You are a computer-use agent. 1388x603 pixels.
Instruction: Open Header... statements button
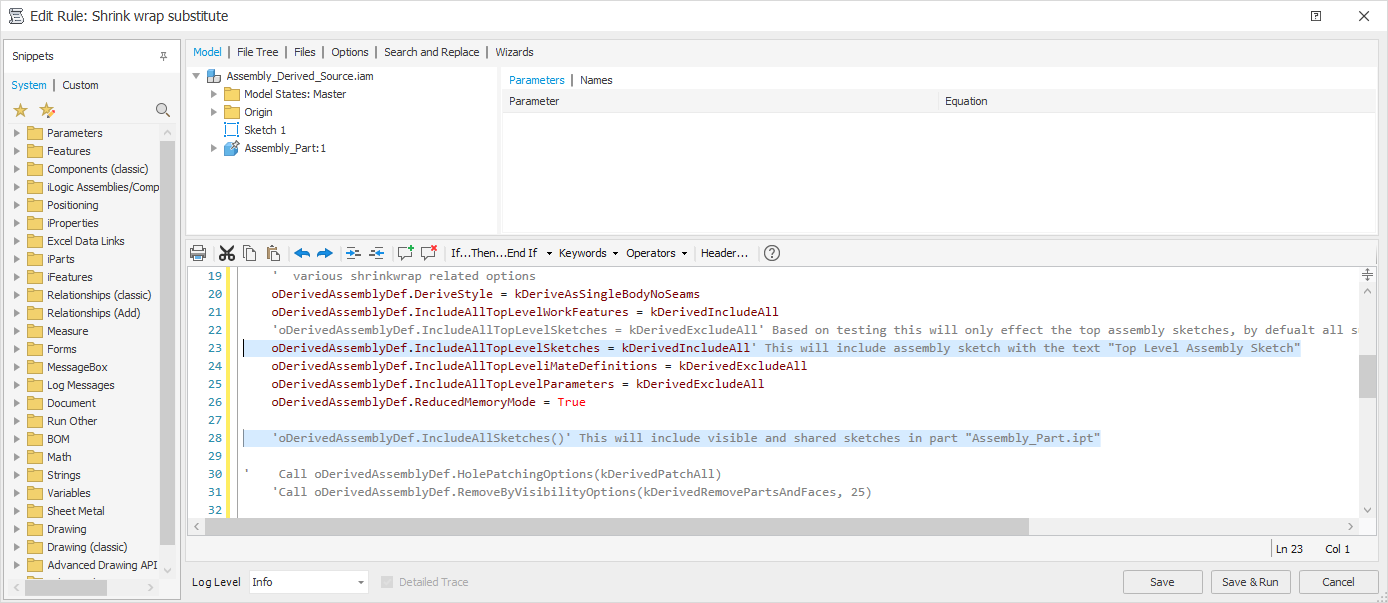click(724, 253)
